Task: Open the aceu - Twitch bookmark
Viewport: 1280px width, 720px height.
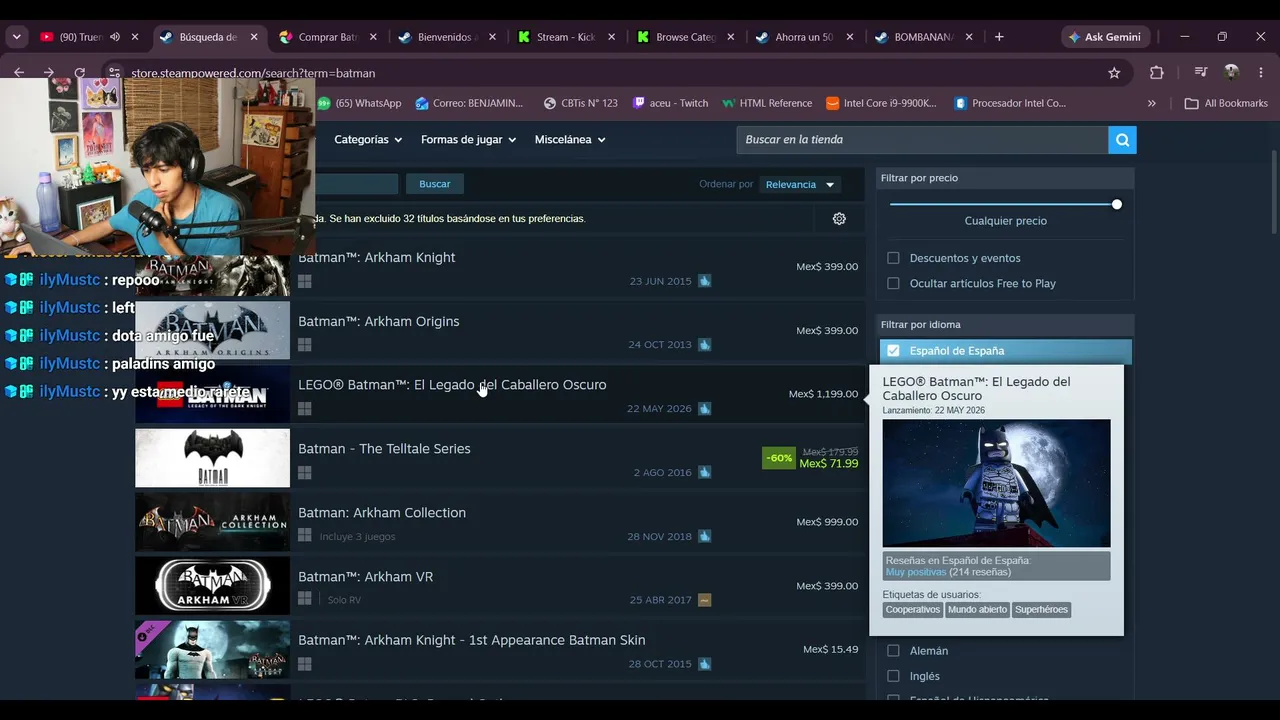Action: pyautogui.click(x=671, y=103)
